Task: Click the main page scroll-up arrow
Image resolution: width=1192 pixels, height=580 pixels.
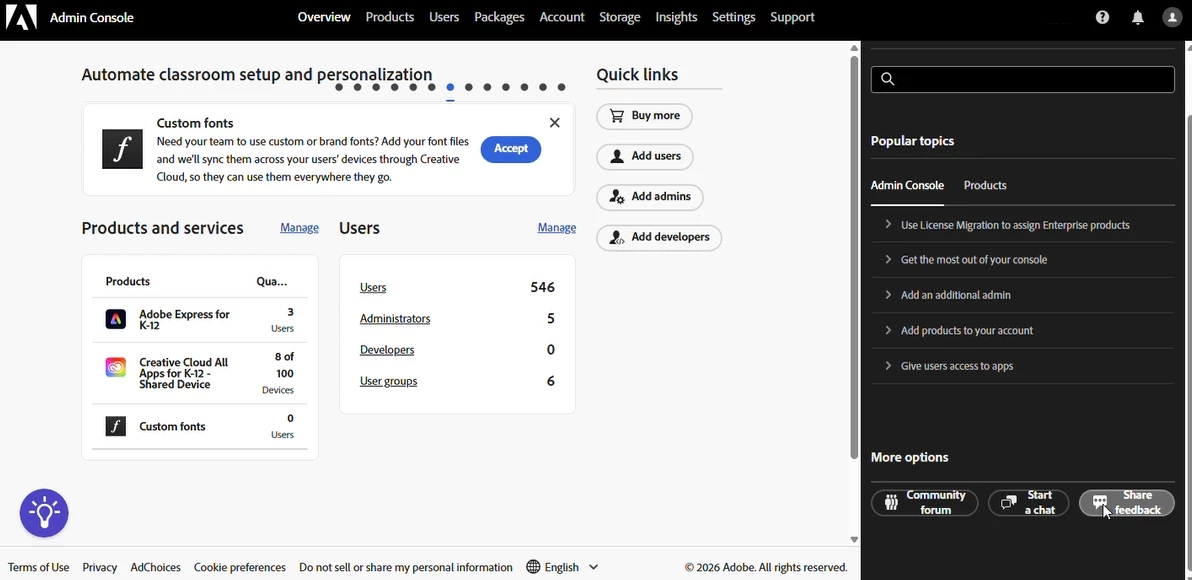Action: pyautogui.click(x=854, y=48)
